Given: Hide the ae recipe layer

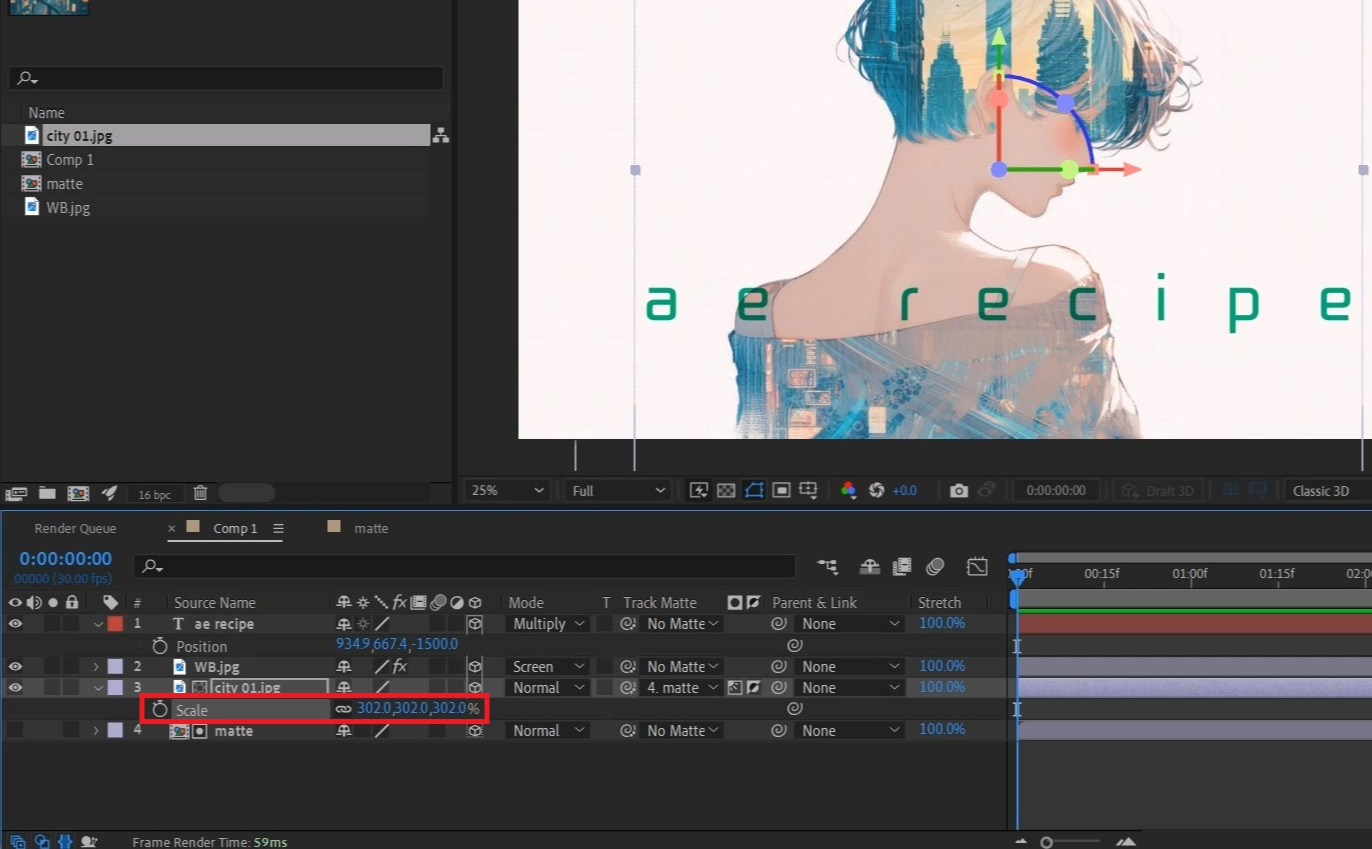Looking at the screenshot, I should pos(15,624).
